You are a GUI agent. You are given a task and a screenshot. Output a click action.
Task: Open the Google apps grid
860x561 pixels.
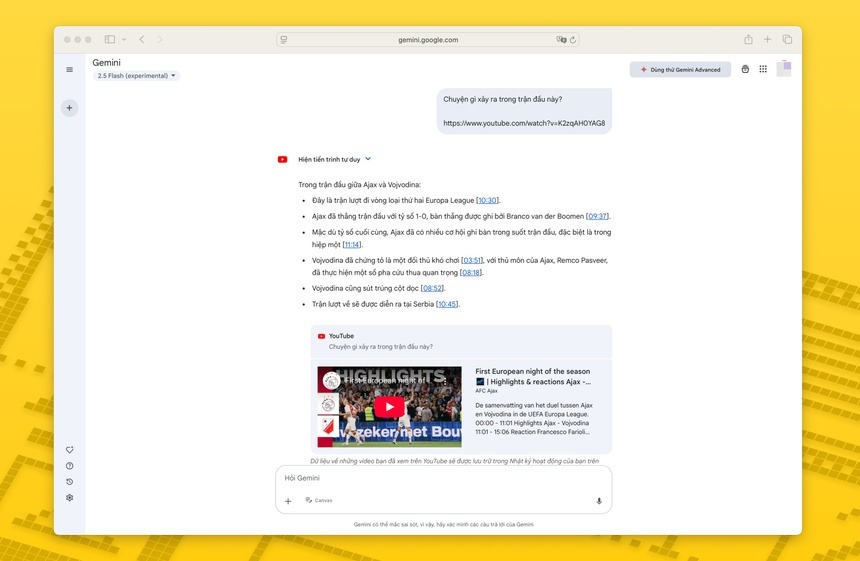[763, 69]
